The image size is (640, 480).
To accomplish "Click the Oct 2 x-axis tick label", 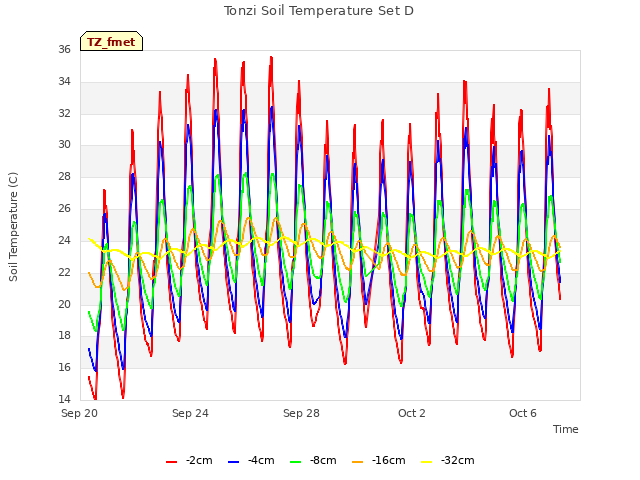I will [x=412, y=413].
